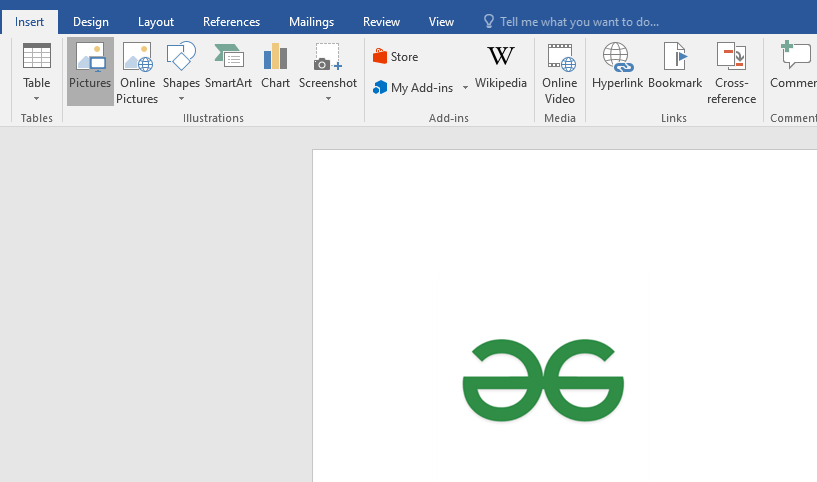
Task: Insert a picture using Pictures button
Action: (x=90, y=71)
